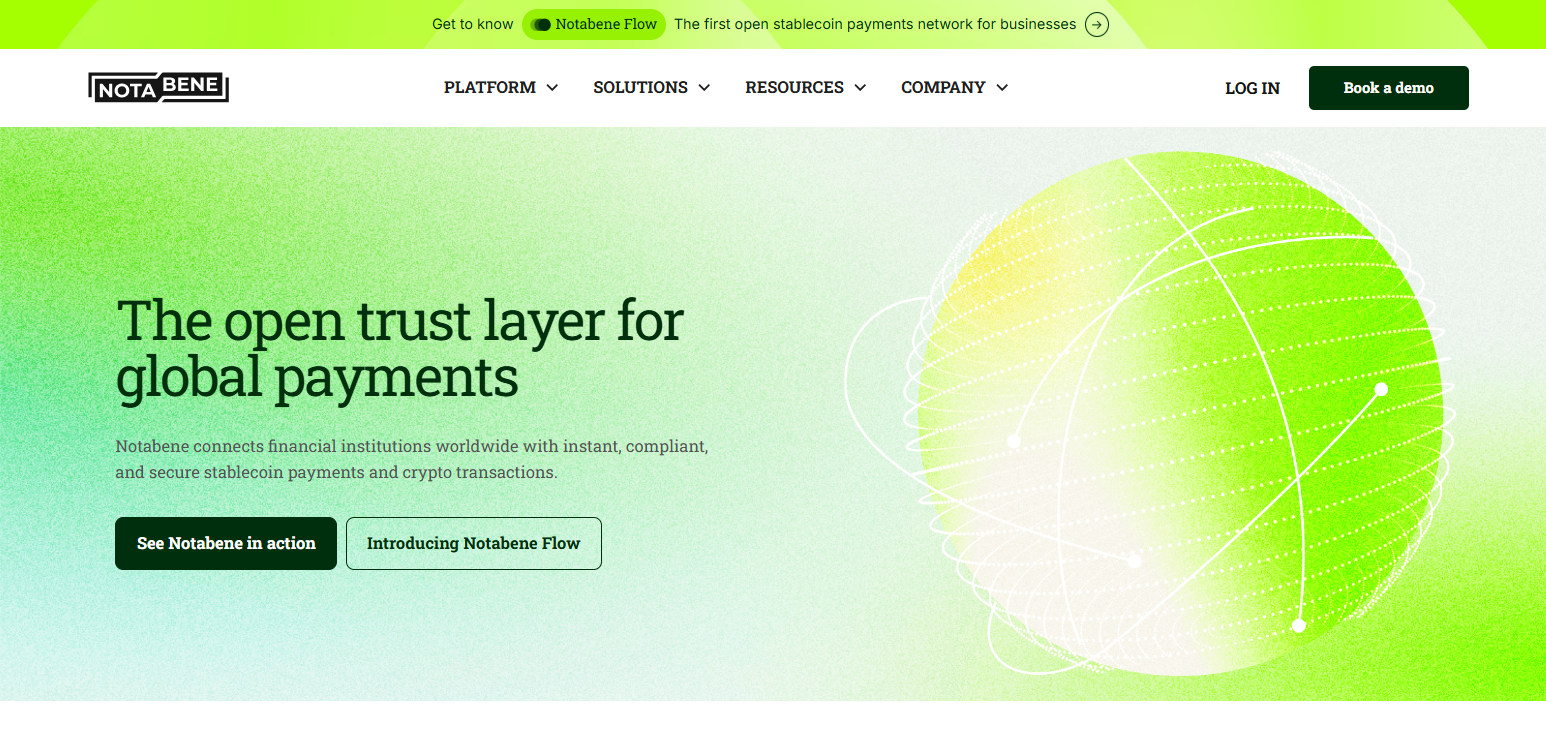Viewport: 1546px width, 732px height.
Task: Expand the chevron next to Resources
Action: click(x=860, y=88)
